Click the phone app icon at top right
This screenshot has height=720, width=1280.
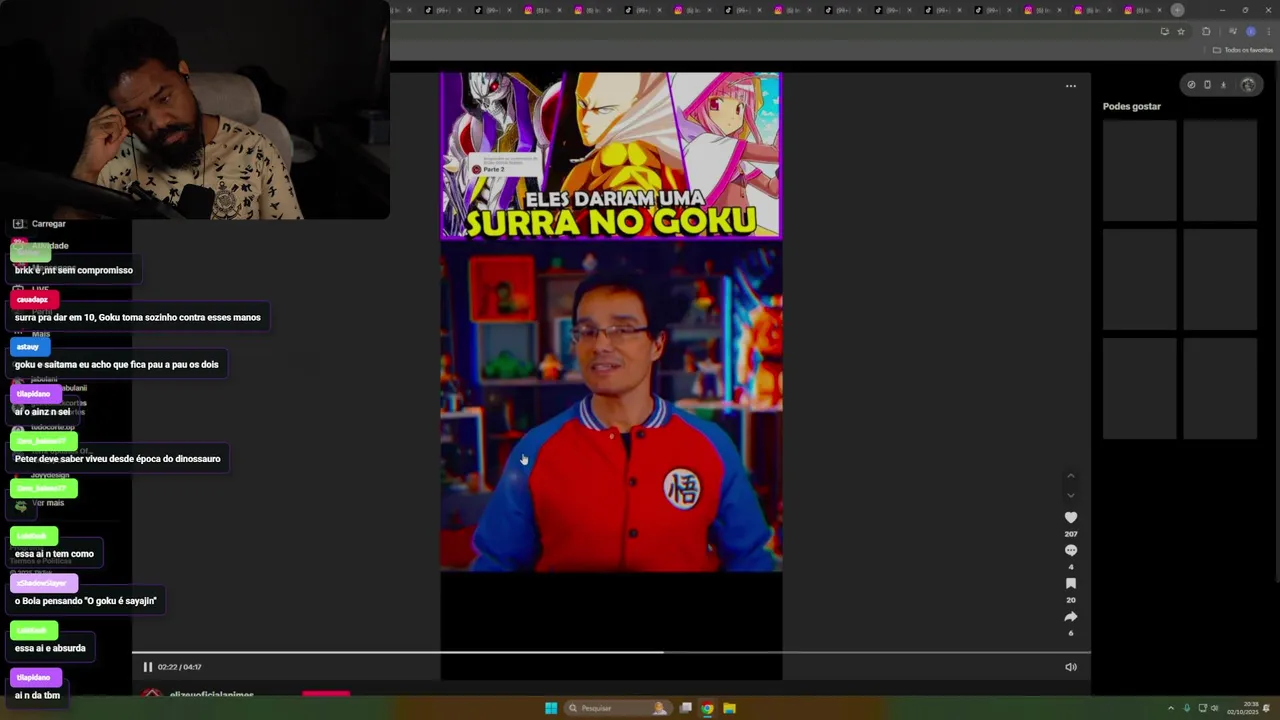tap(1207, 85)
